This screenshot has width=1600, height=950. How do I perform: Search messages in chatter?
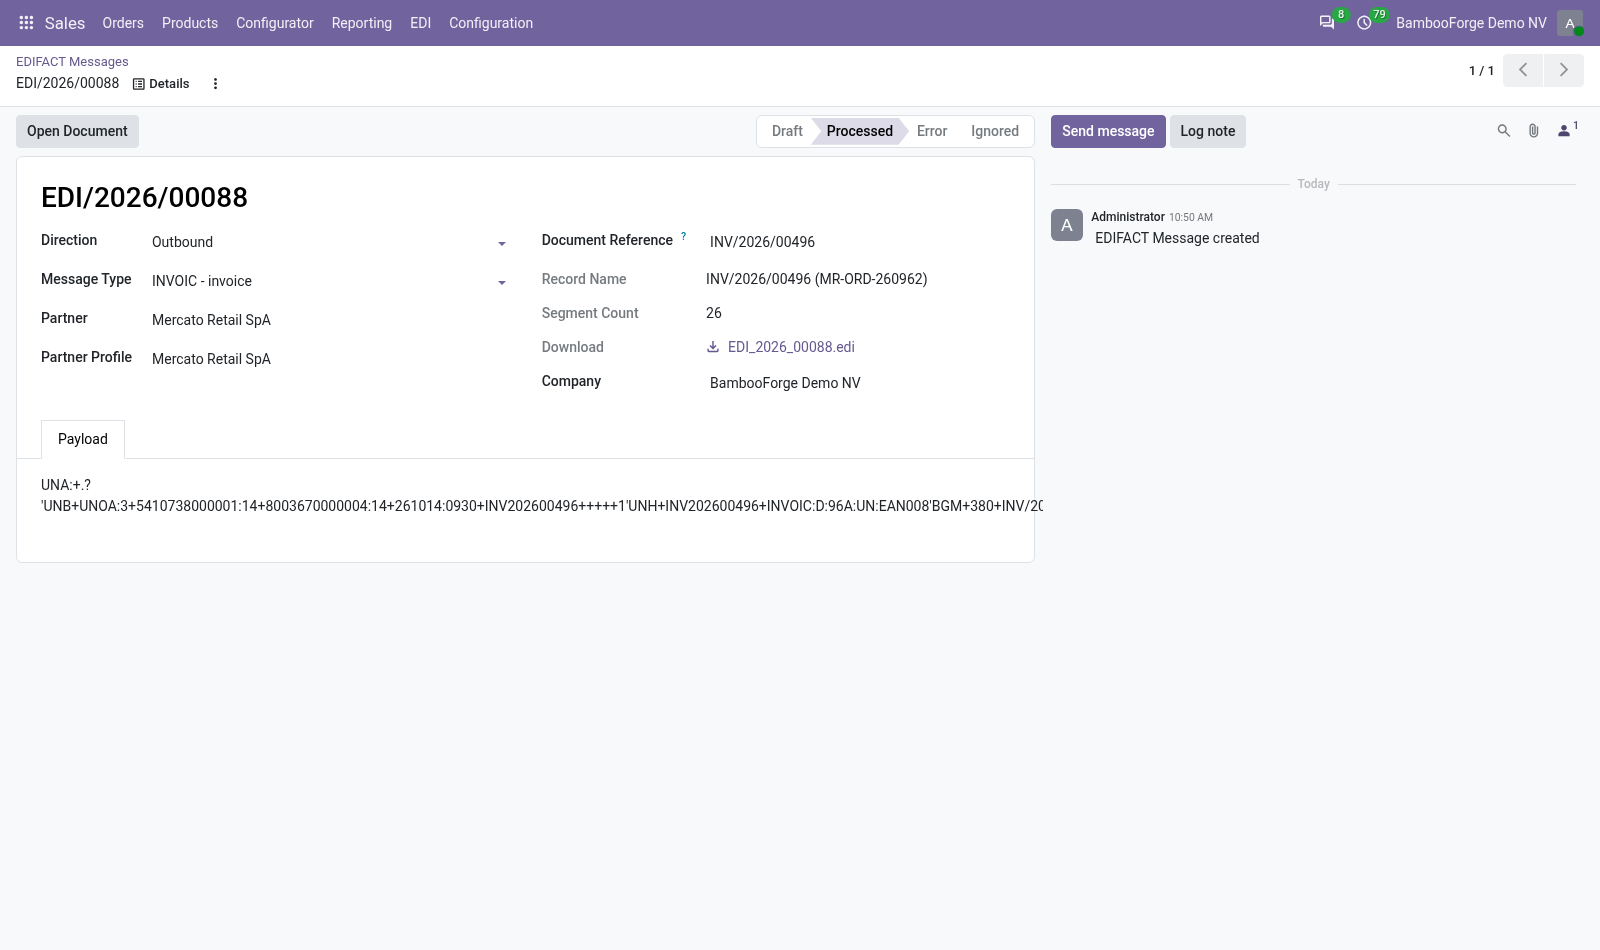click(1503, 131)
